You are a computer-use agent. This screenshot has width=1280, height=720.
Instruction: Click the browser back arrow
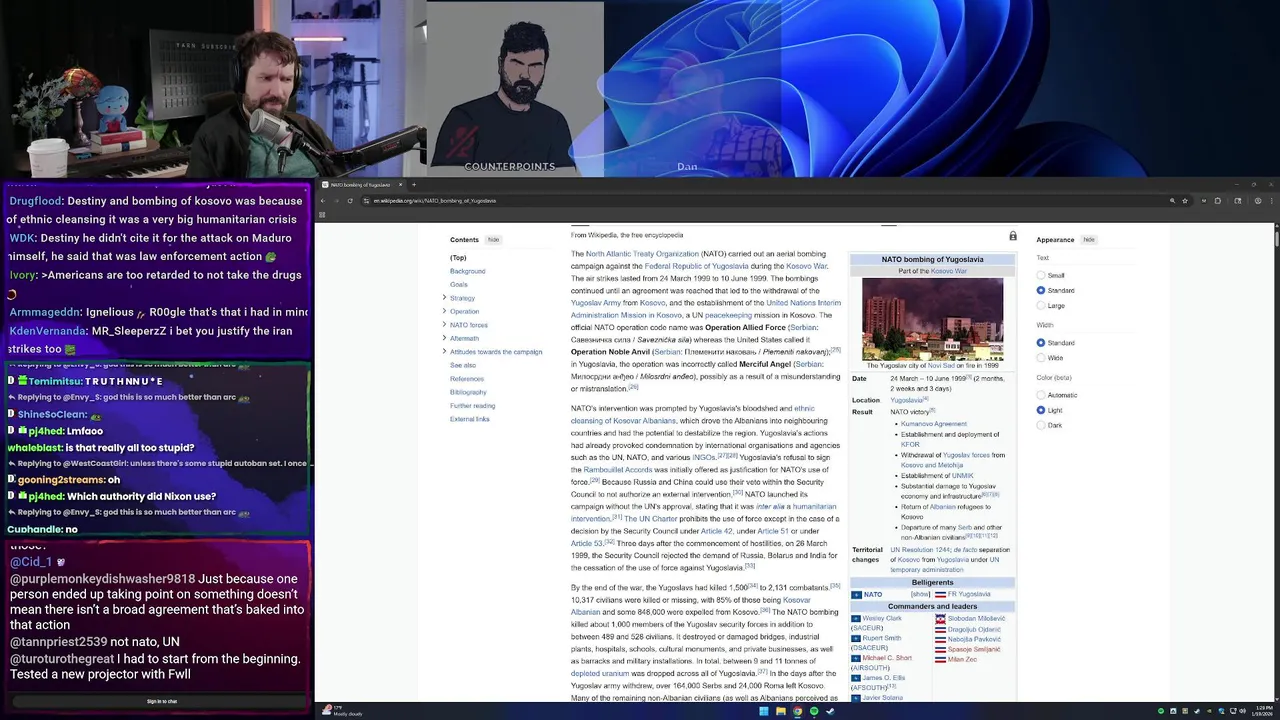click(x=323, y=201)
